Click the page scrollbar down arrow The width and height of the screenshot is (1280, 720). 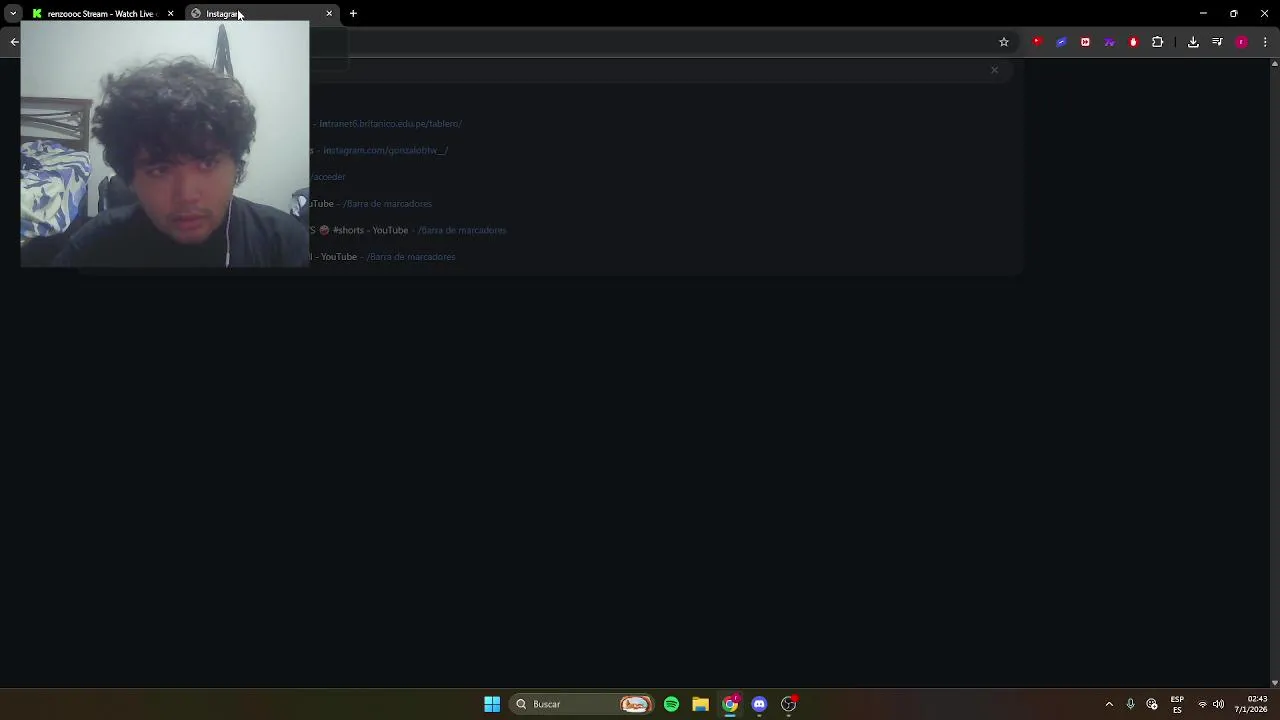click(1274, 683)
